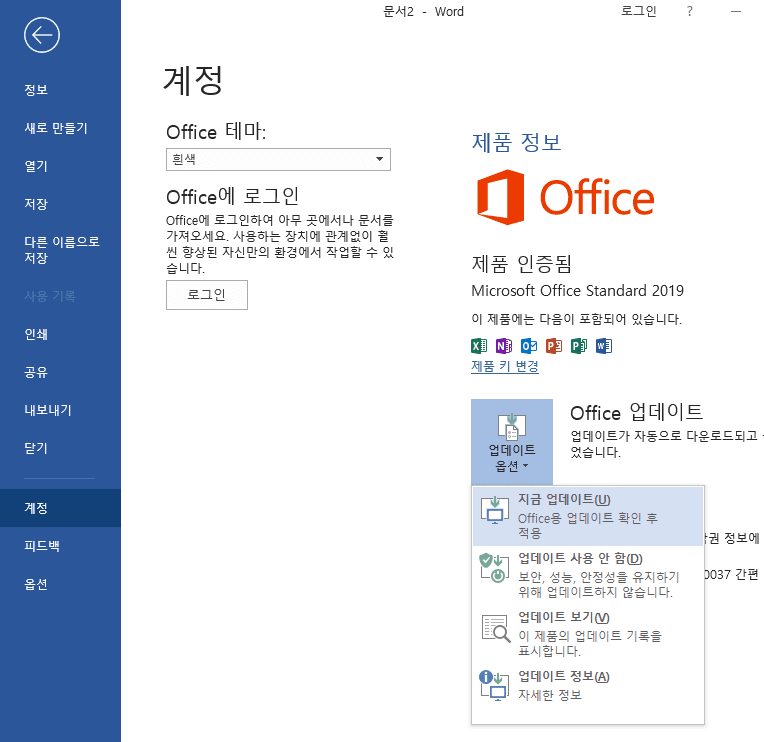Click the Excel app icon
This screenshot has width=764, height=742.
click(479, 346)
